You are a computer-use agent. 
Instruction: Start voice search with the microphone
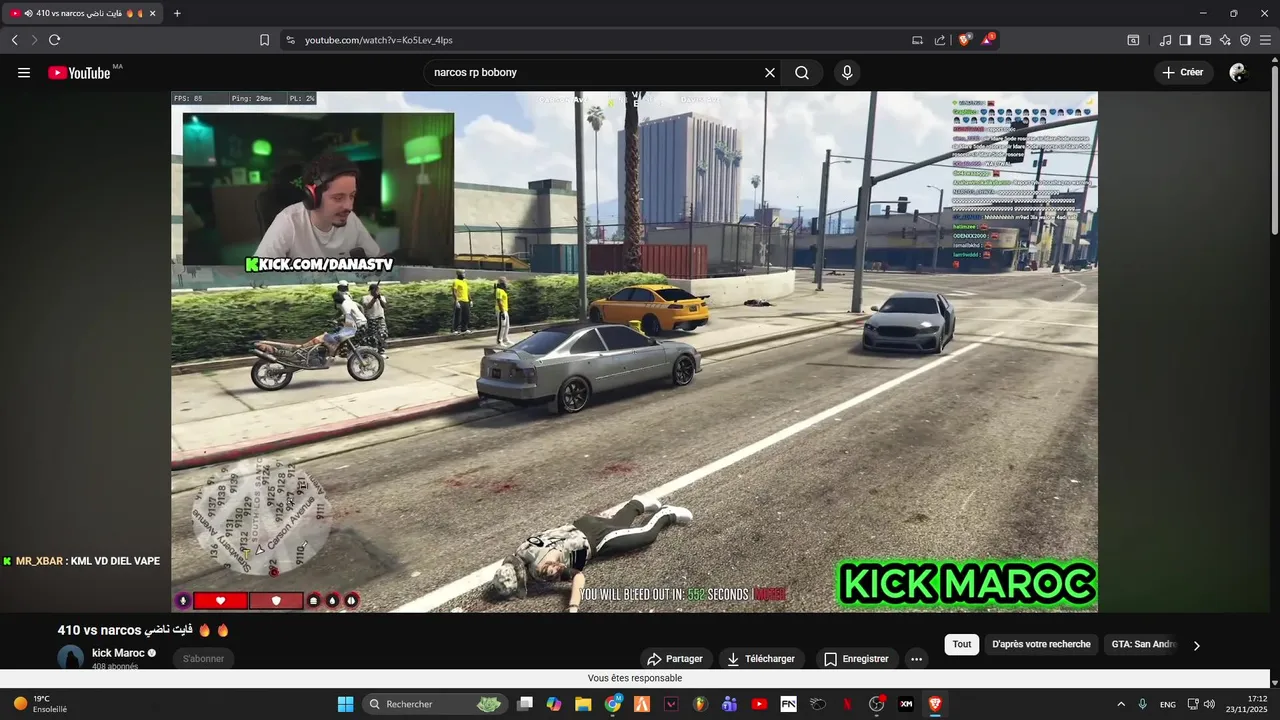[x=847, y=72]
